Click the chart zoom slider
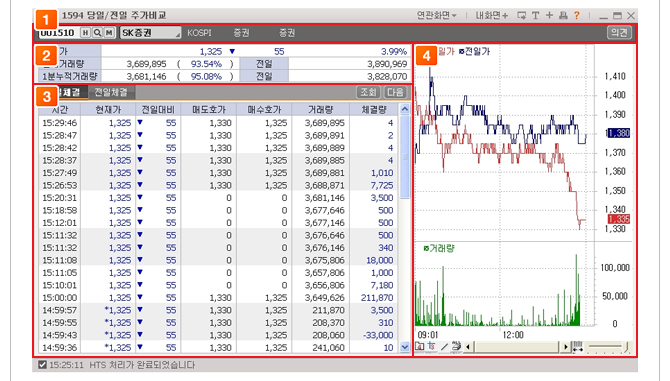 (609, 346)
